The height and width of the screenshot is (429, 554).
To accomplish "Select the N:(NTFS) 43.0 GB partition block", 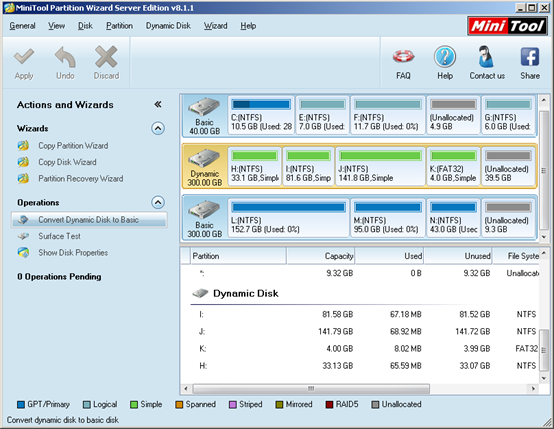I will (x=453, y=218).
